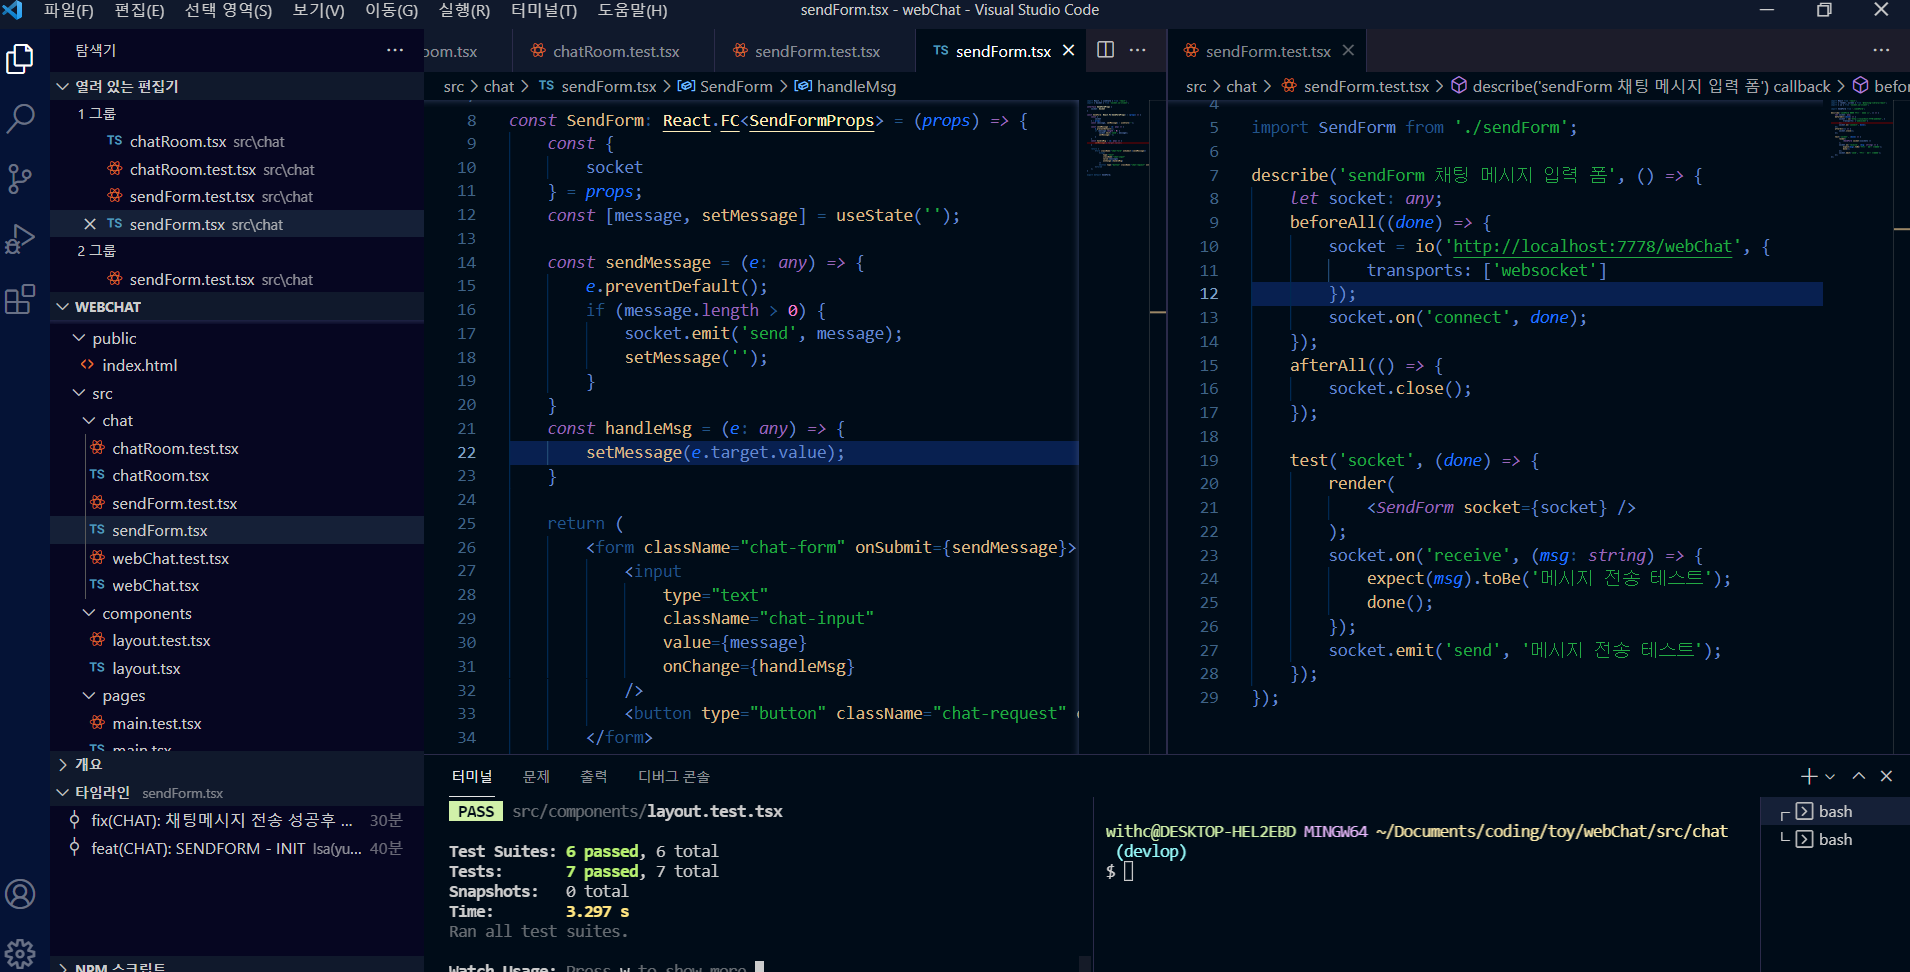Collapse the WEBCHAT folder section

coord(237,307)
